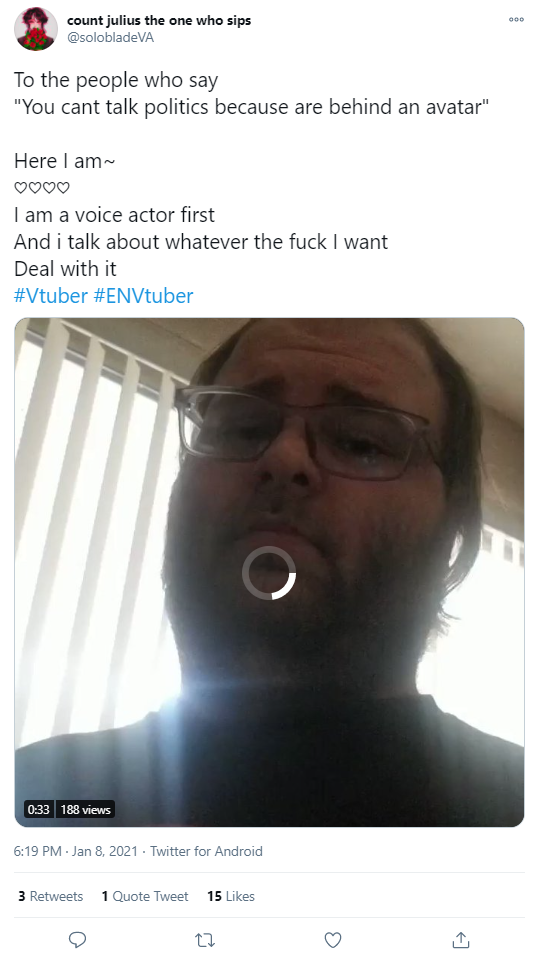Click the video loading spinner

point(269,573)
